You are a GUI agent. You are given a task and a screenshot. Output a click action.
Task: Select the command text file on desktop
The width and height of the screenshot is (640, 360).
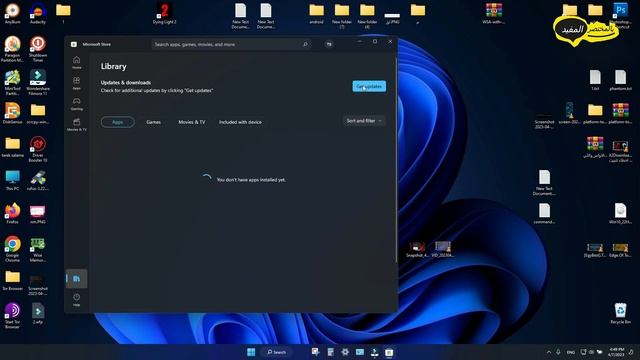click(x=544, y=213)
